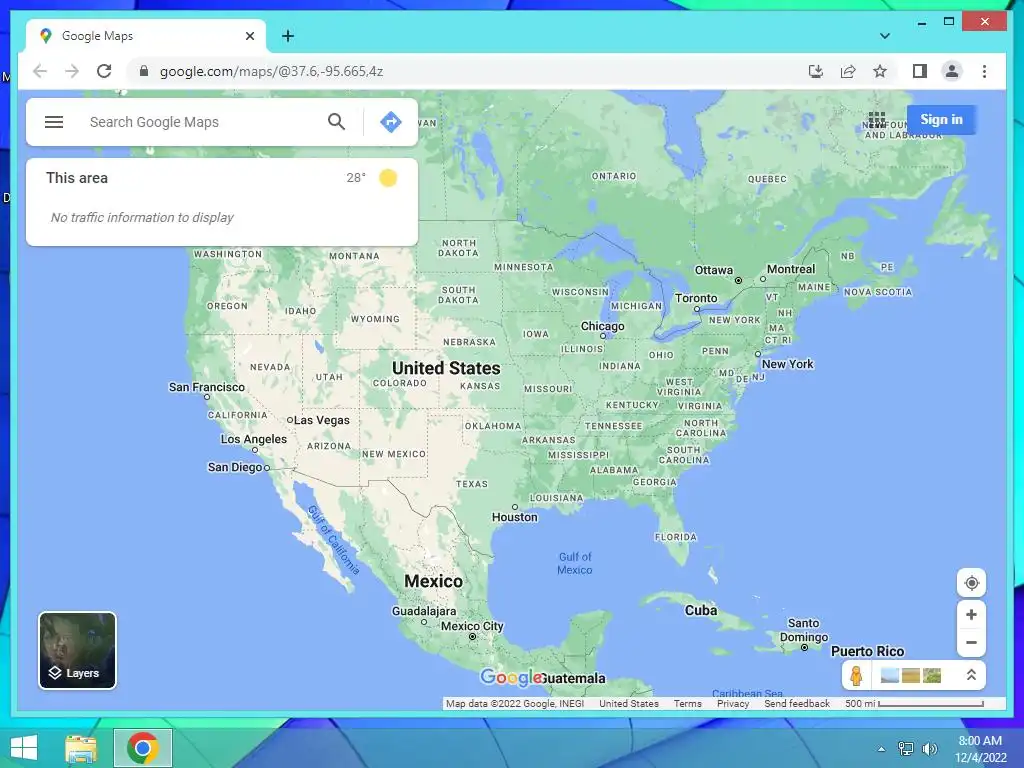
Task: Click the address bar URL
Action: 271,71
